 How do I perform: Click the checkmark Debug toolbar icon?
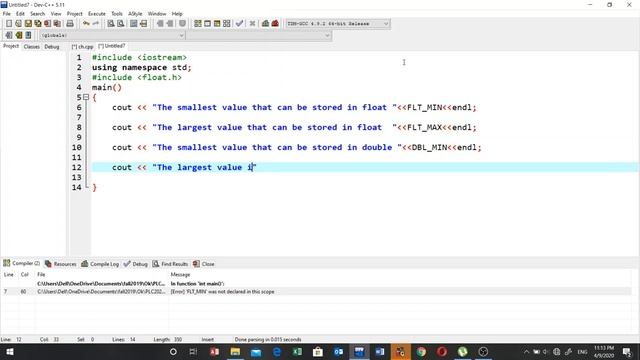(240, 24)
